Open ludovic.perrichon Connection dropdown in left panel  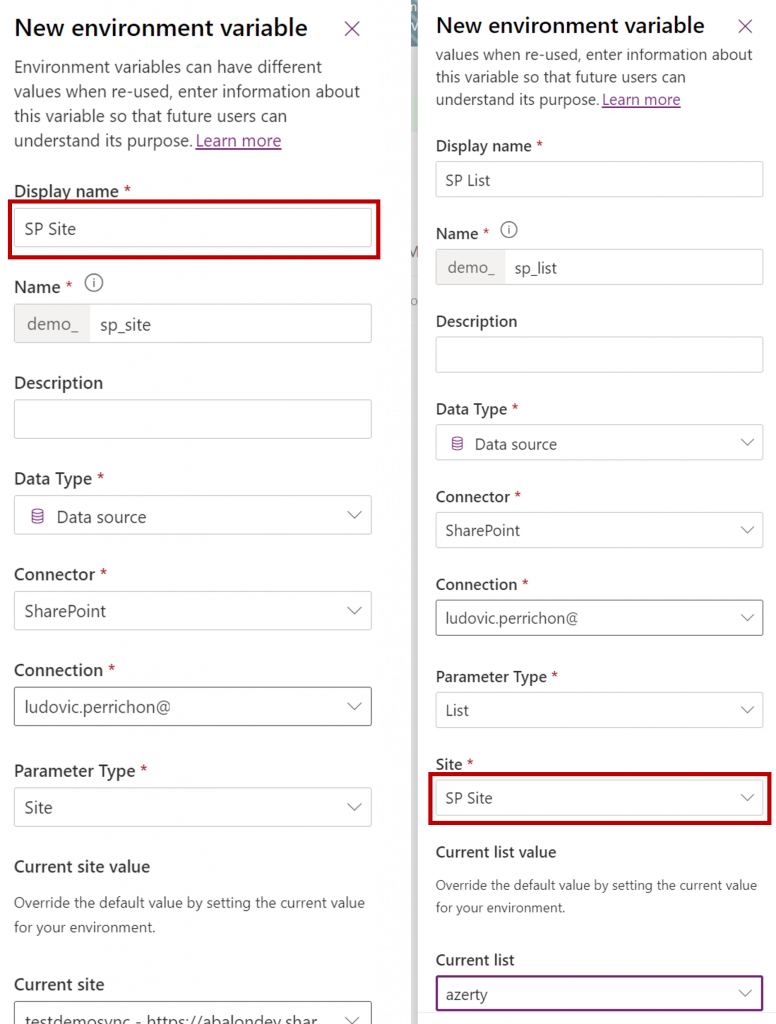193,707
